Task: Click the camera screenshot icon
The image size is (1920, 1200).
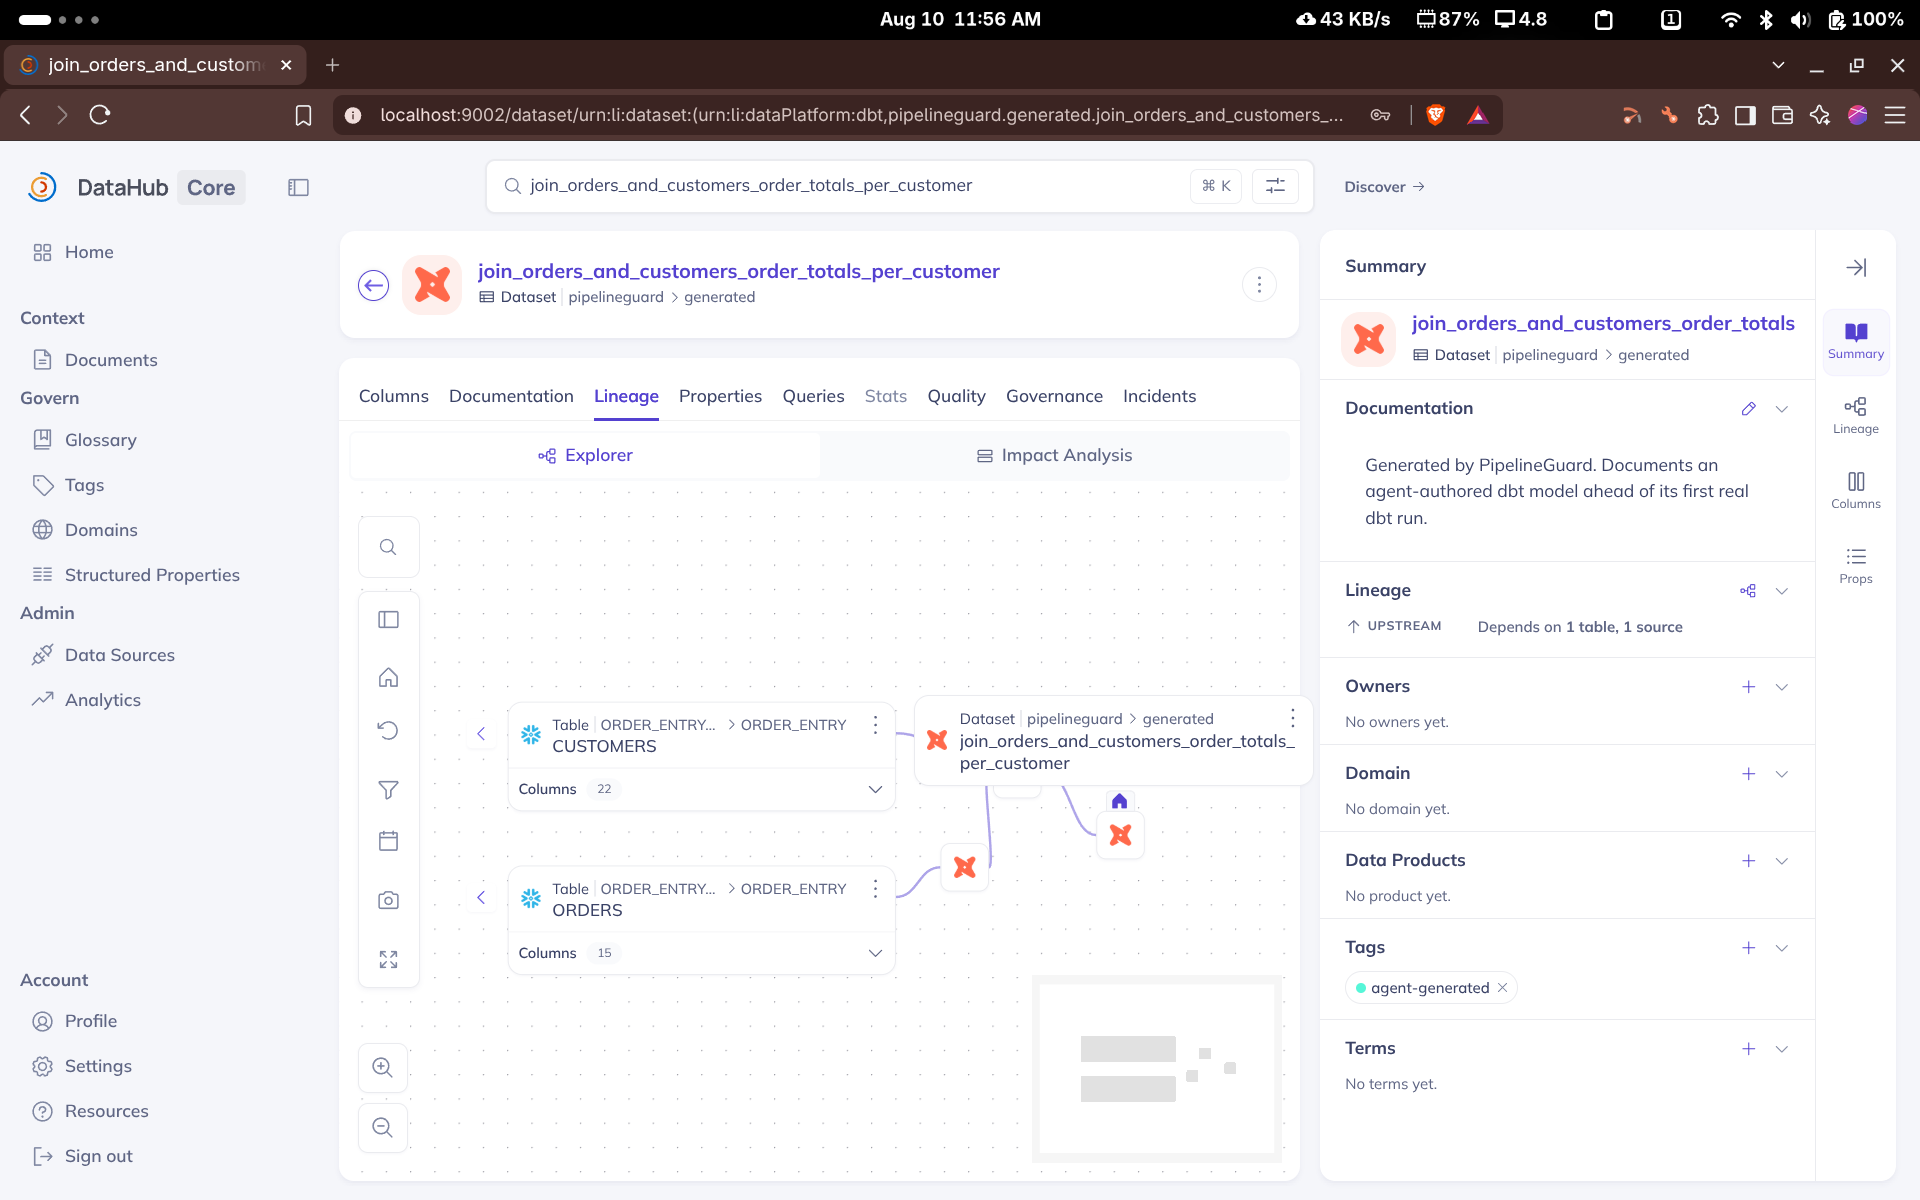Action: tap(388, 900)
